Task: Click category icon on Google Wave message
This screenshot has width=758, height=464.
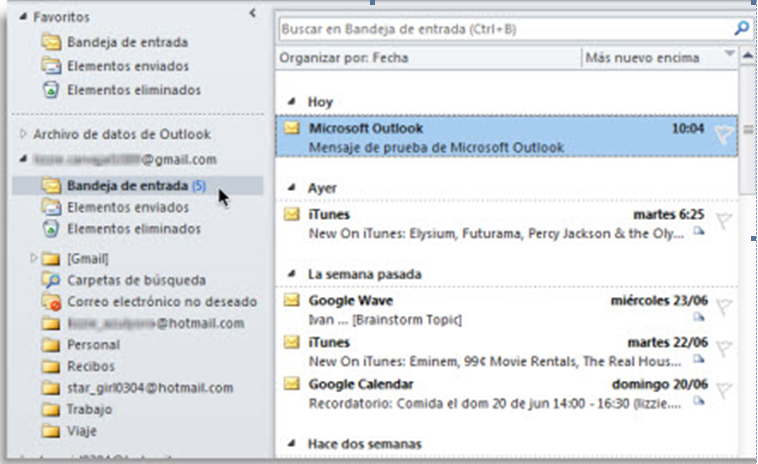Action: click(x=699, y=317)
